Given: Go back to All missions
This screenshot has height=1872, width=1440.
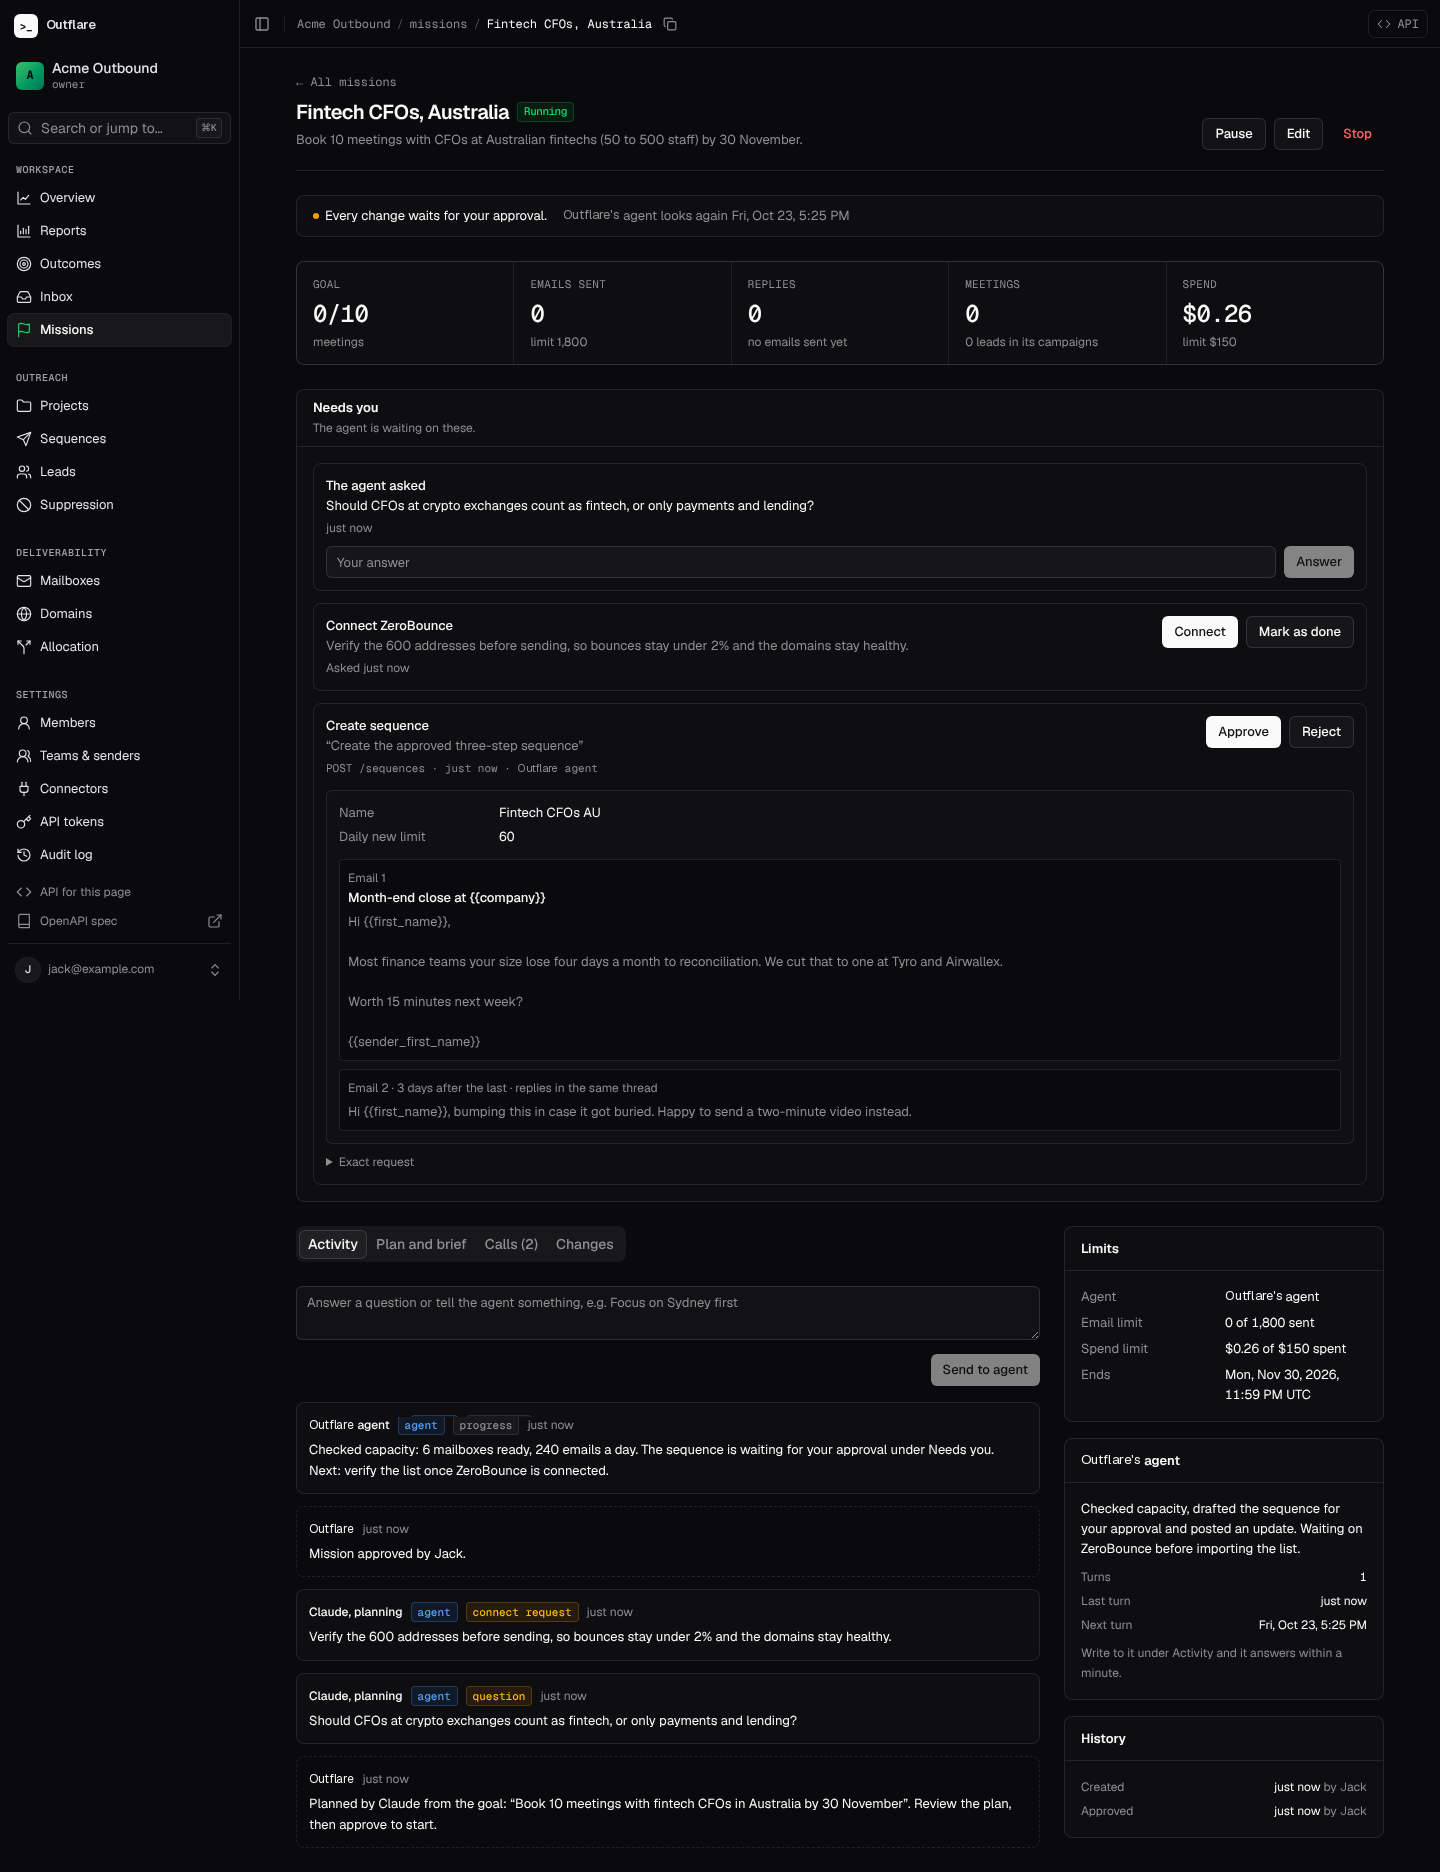Looking at the screenshot, I should coord(346,82).
